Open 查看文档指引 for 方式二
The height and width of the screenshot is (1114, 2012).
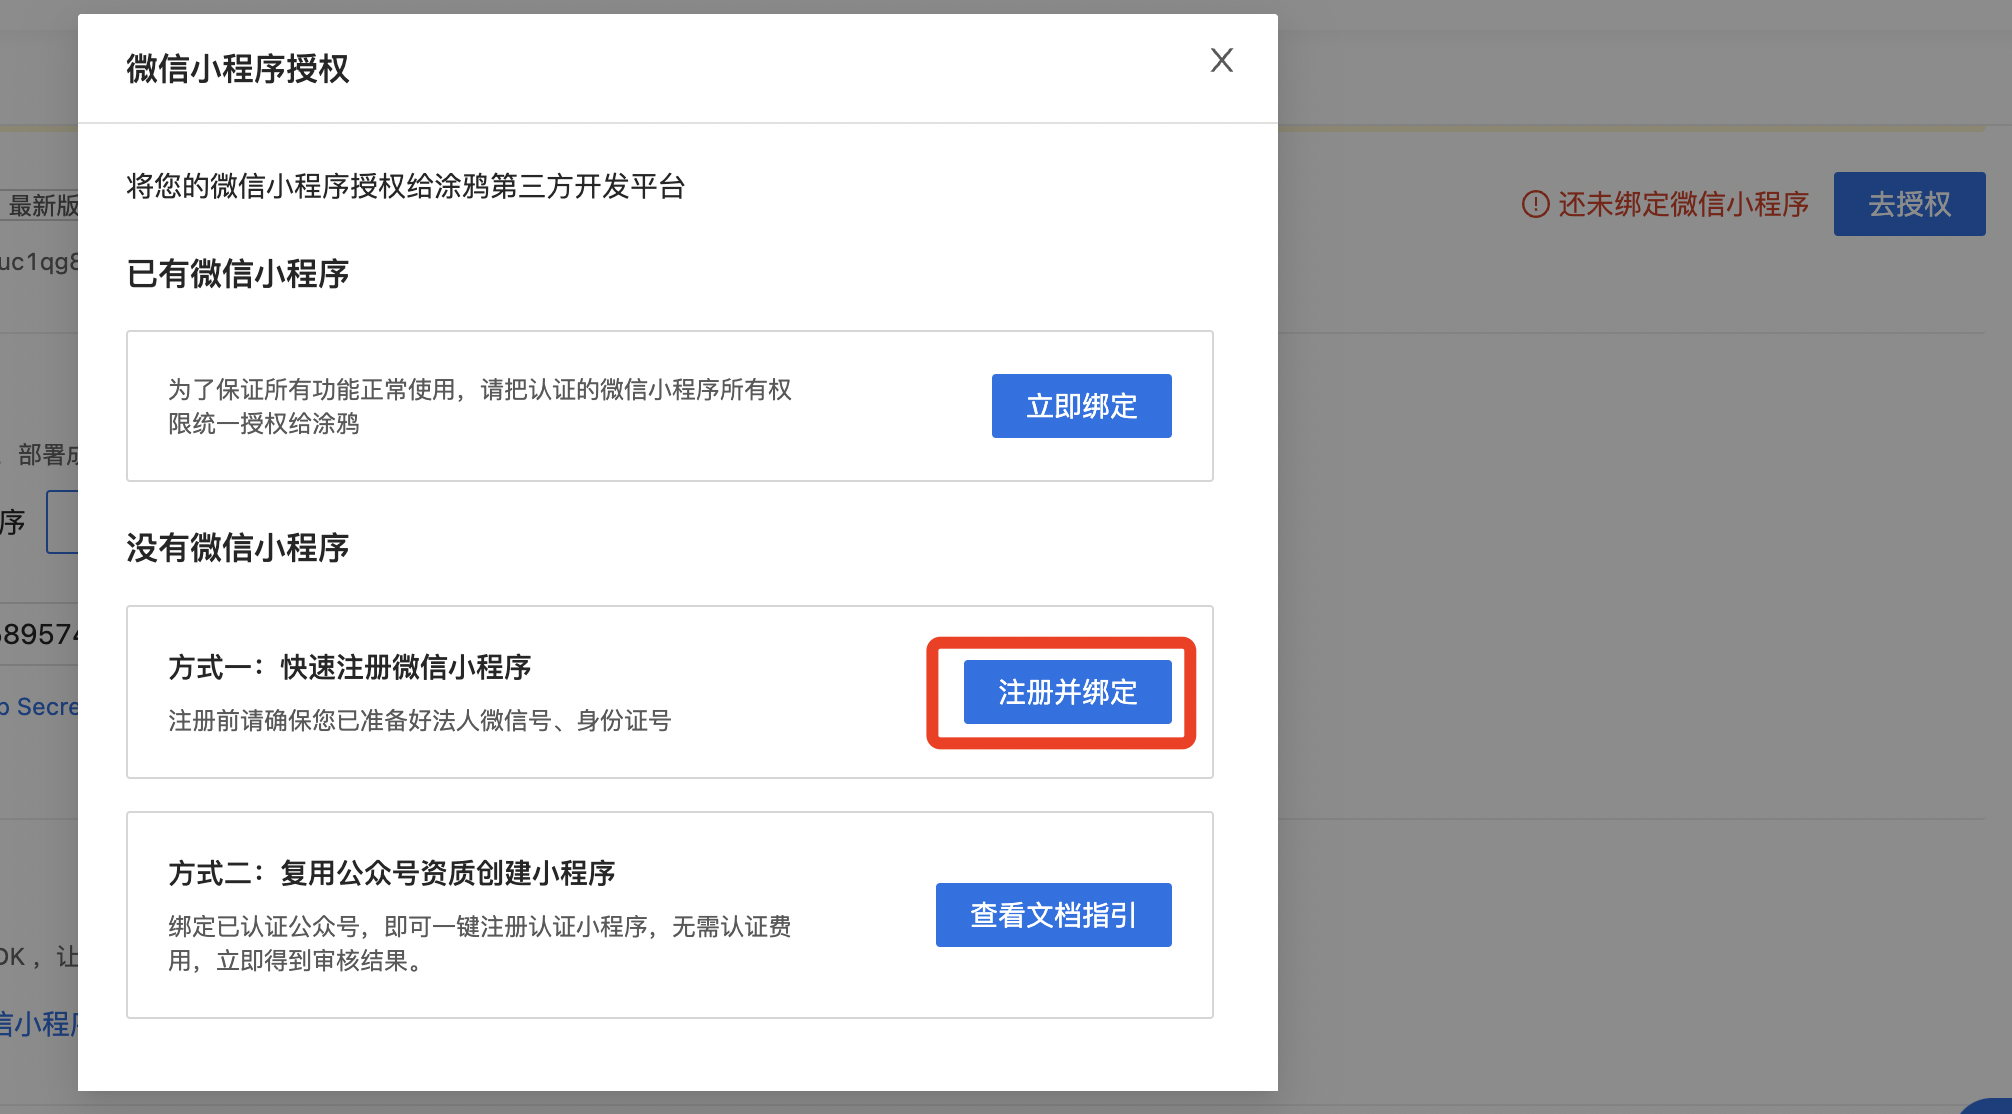[x=1053, y=915]
